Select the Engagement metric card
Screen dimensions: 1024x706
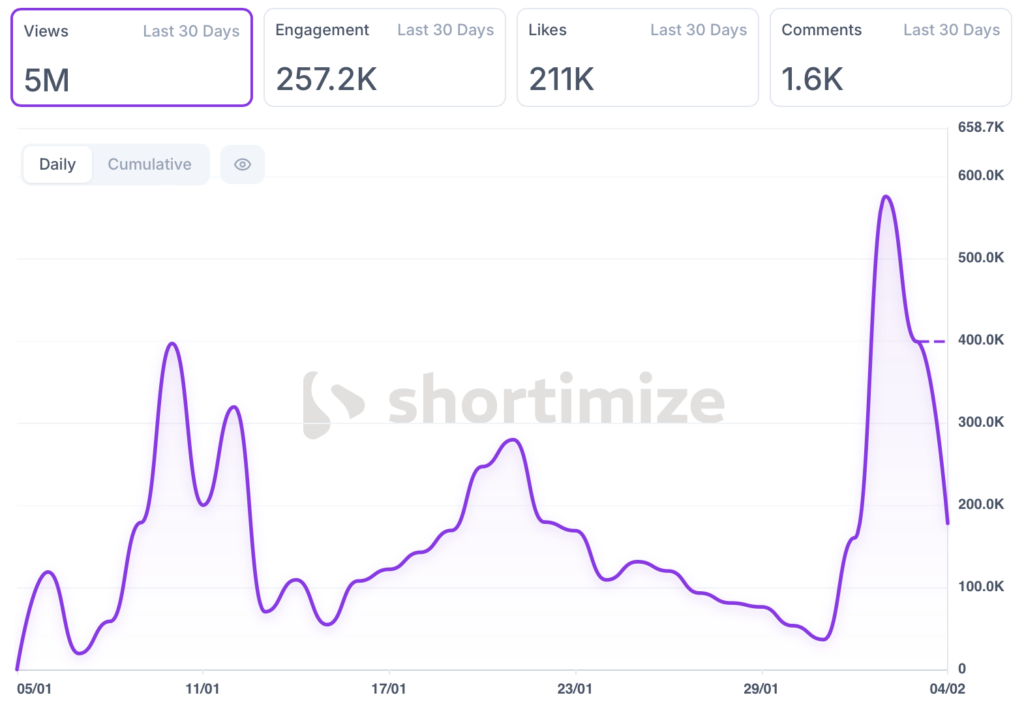(385, 57)
